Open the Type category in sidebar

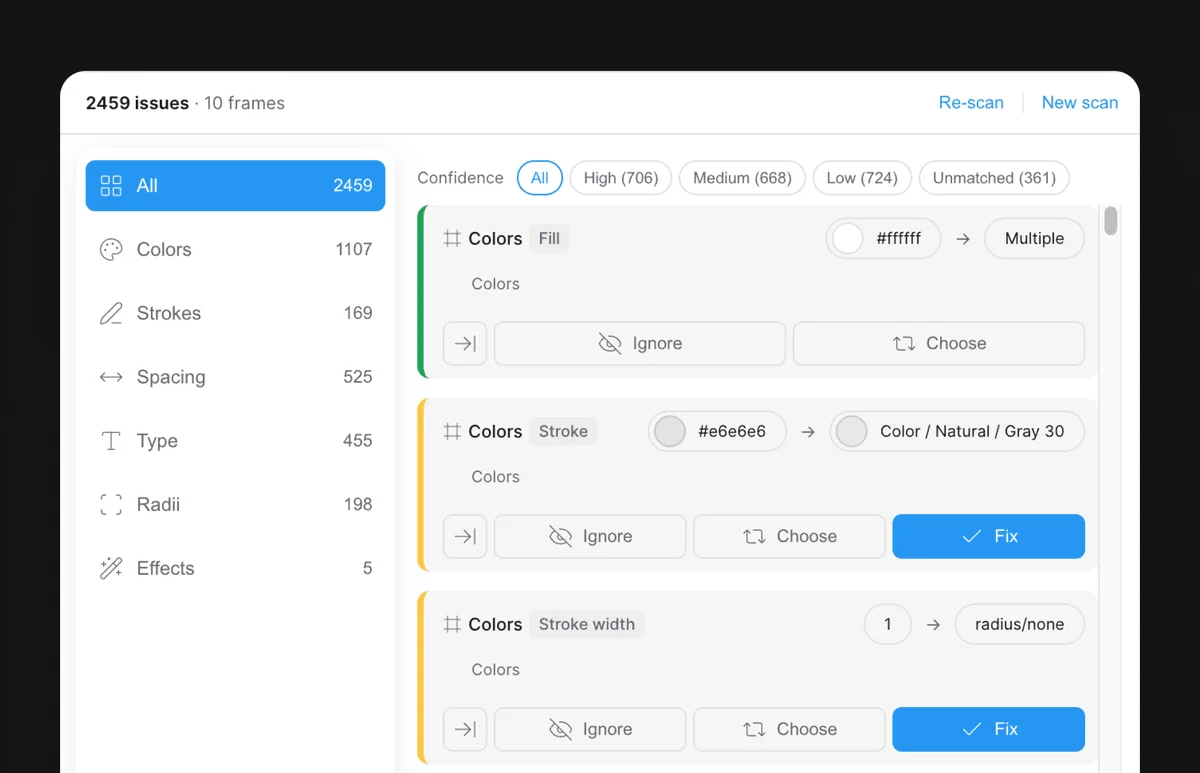(x=235, y=441)
